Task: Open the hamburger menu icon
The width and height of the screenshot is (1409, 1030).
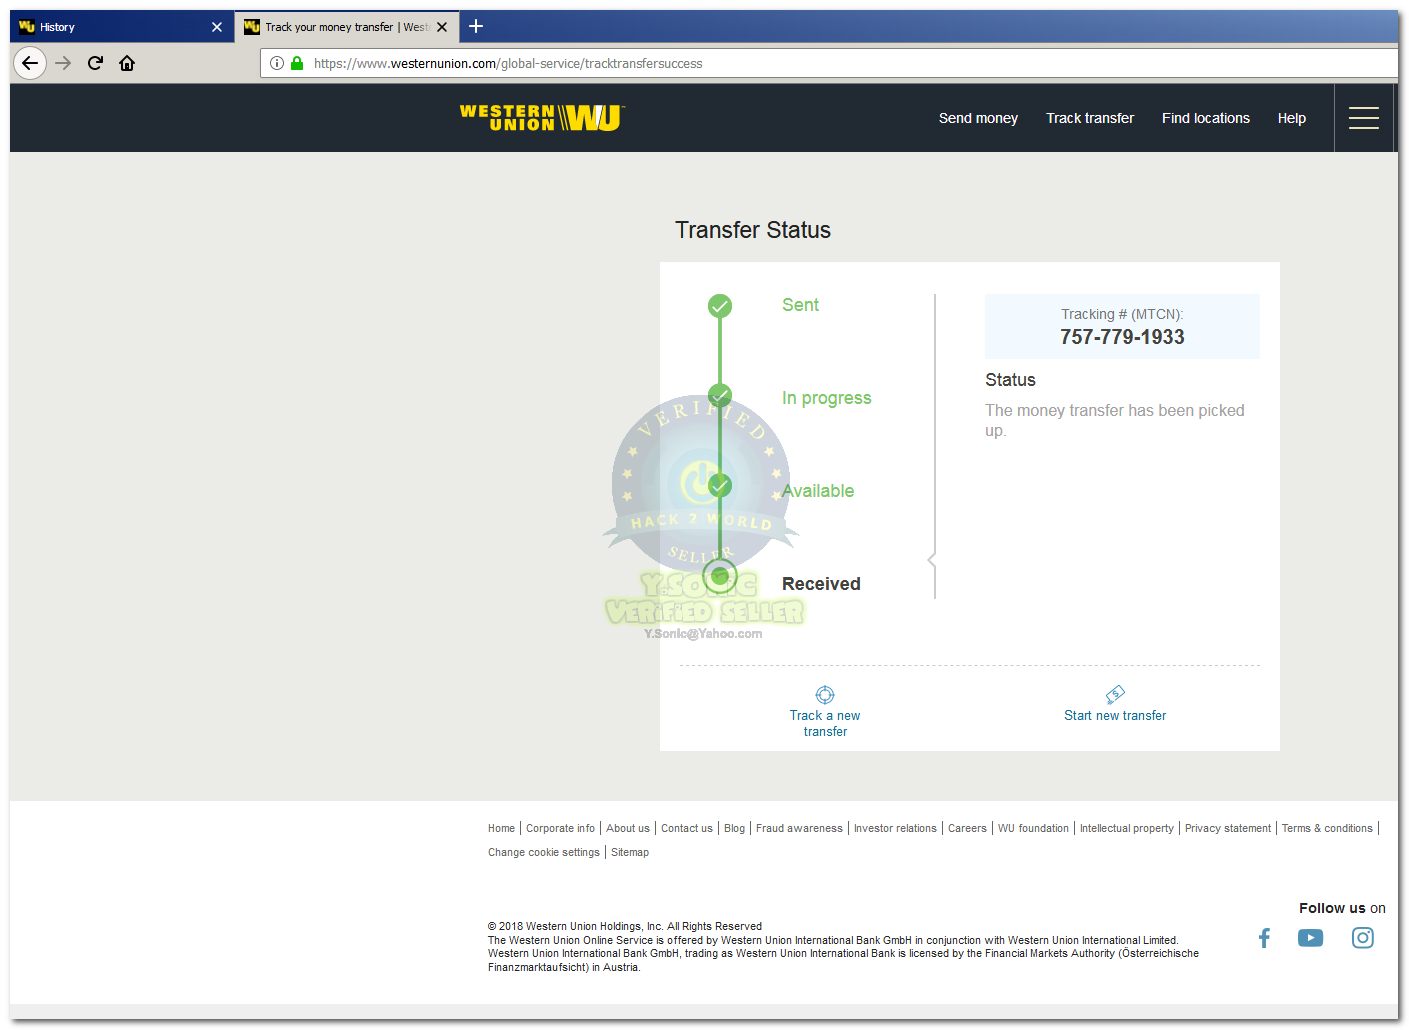Action: [x=1364, y=118]
